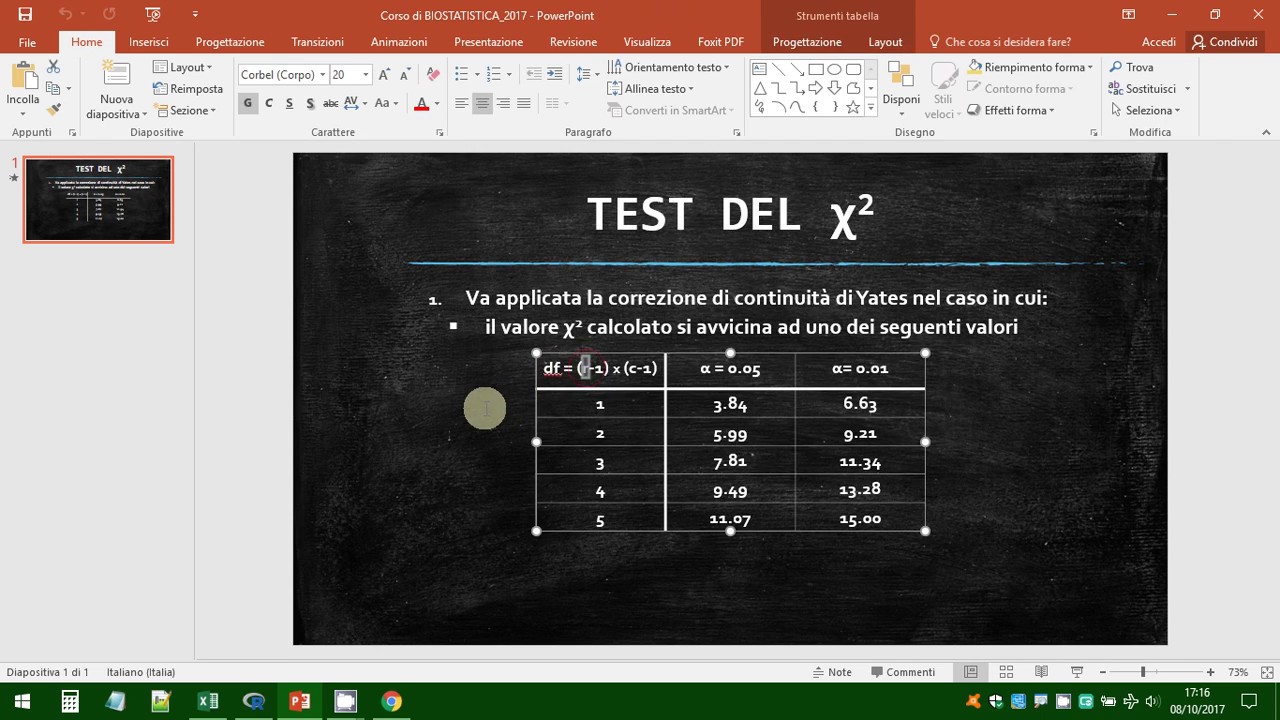
Task: Increase font size with the larger A icon
Action: (x=385, y=74)
